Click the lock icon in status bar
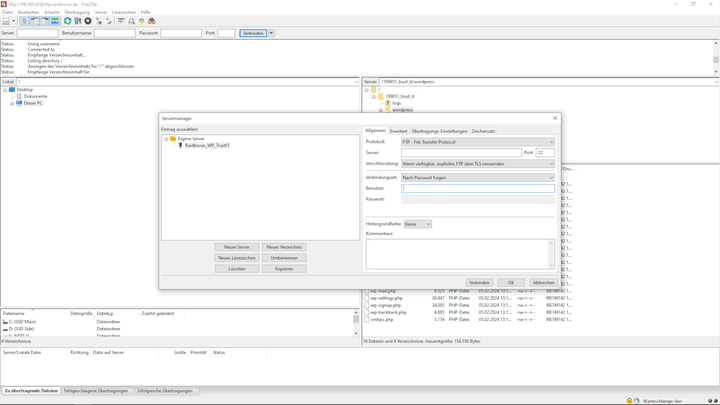 [x=629, y=401]
